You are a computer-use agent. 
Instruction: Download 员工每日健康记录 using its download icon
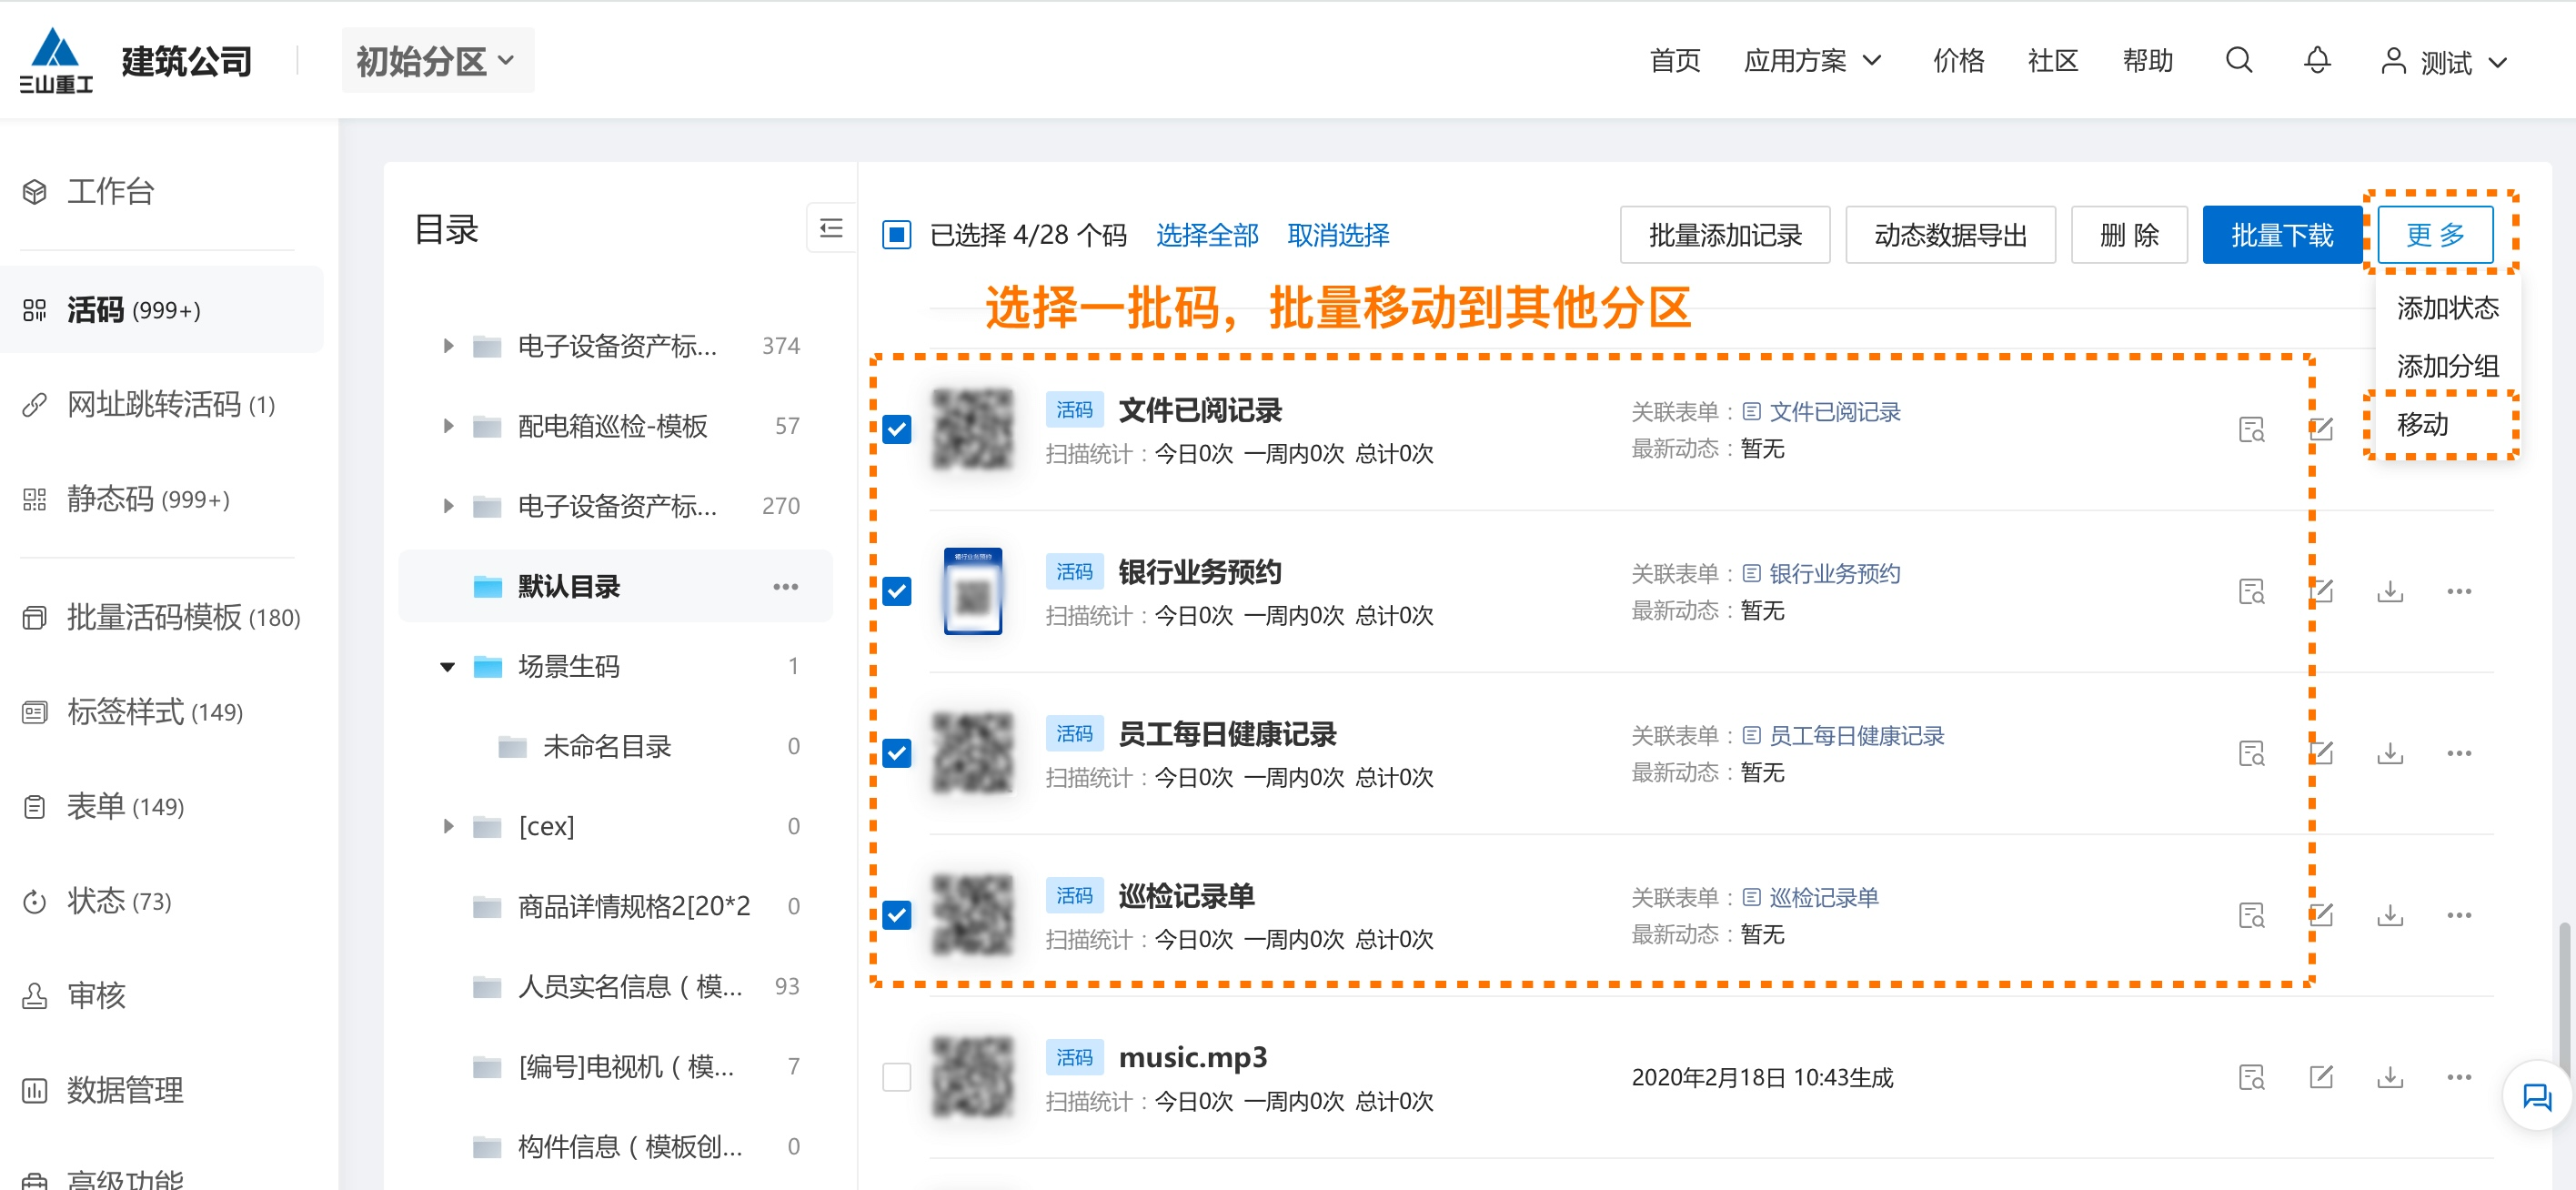2391,753
